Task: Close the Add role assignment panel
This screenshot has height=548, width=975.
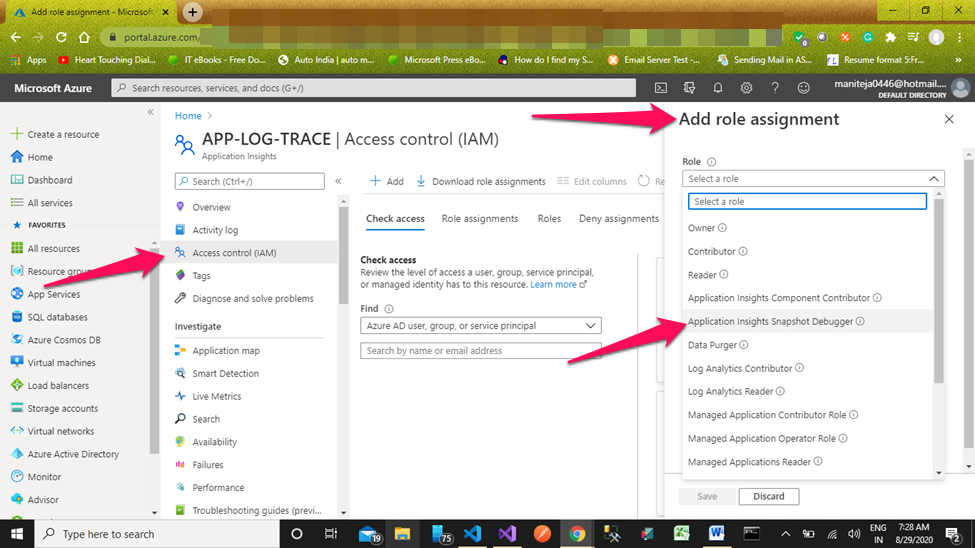Action: point(949,119)
